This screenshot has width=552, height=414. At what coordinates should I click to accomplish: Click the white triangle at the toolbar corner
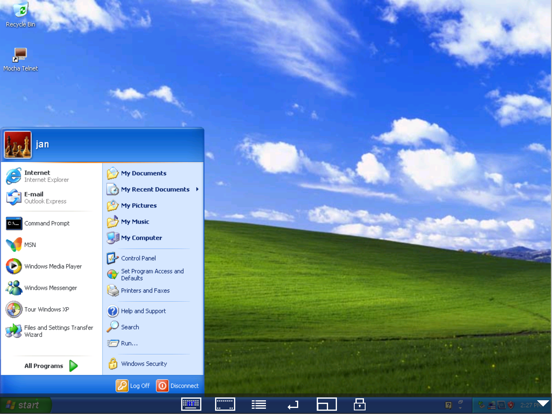tap(543, 403)
